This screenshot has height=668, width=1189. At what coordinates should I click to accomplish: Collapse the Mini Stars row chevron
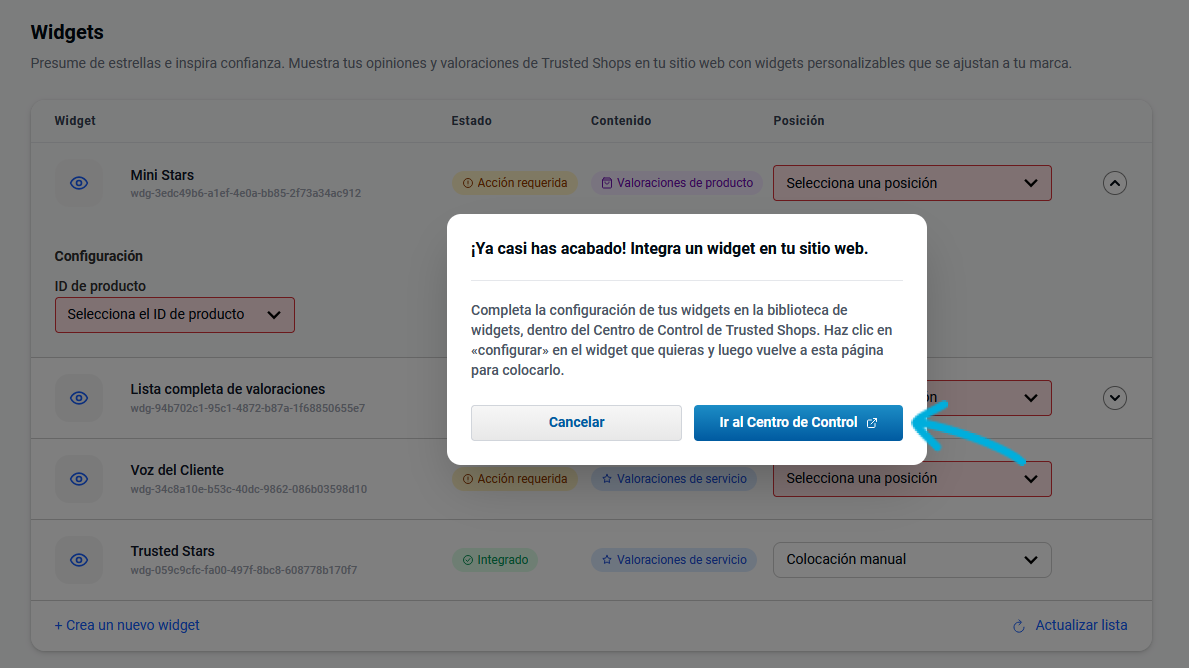point(1115,183)
